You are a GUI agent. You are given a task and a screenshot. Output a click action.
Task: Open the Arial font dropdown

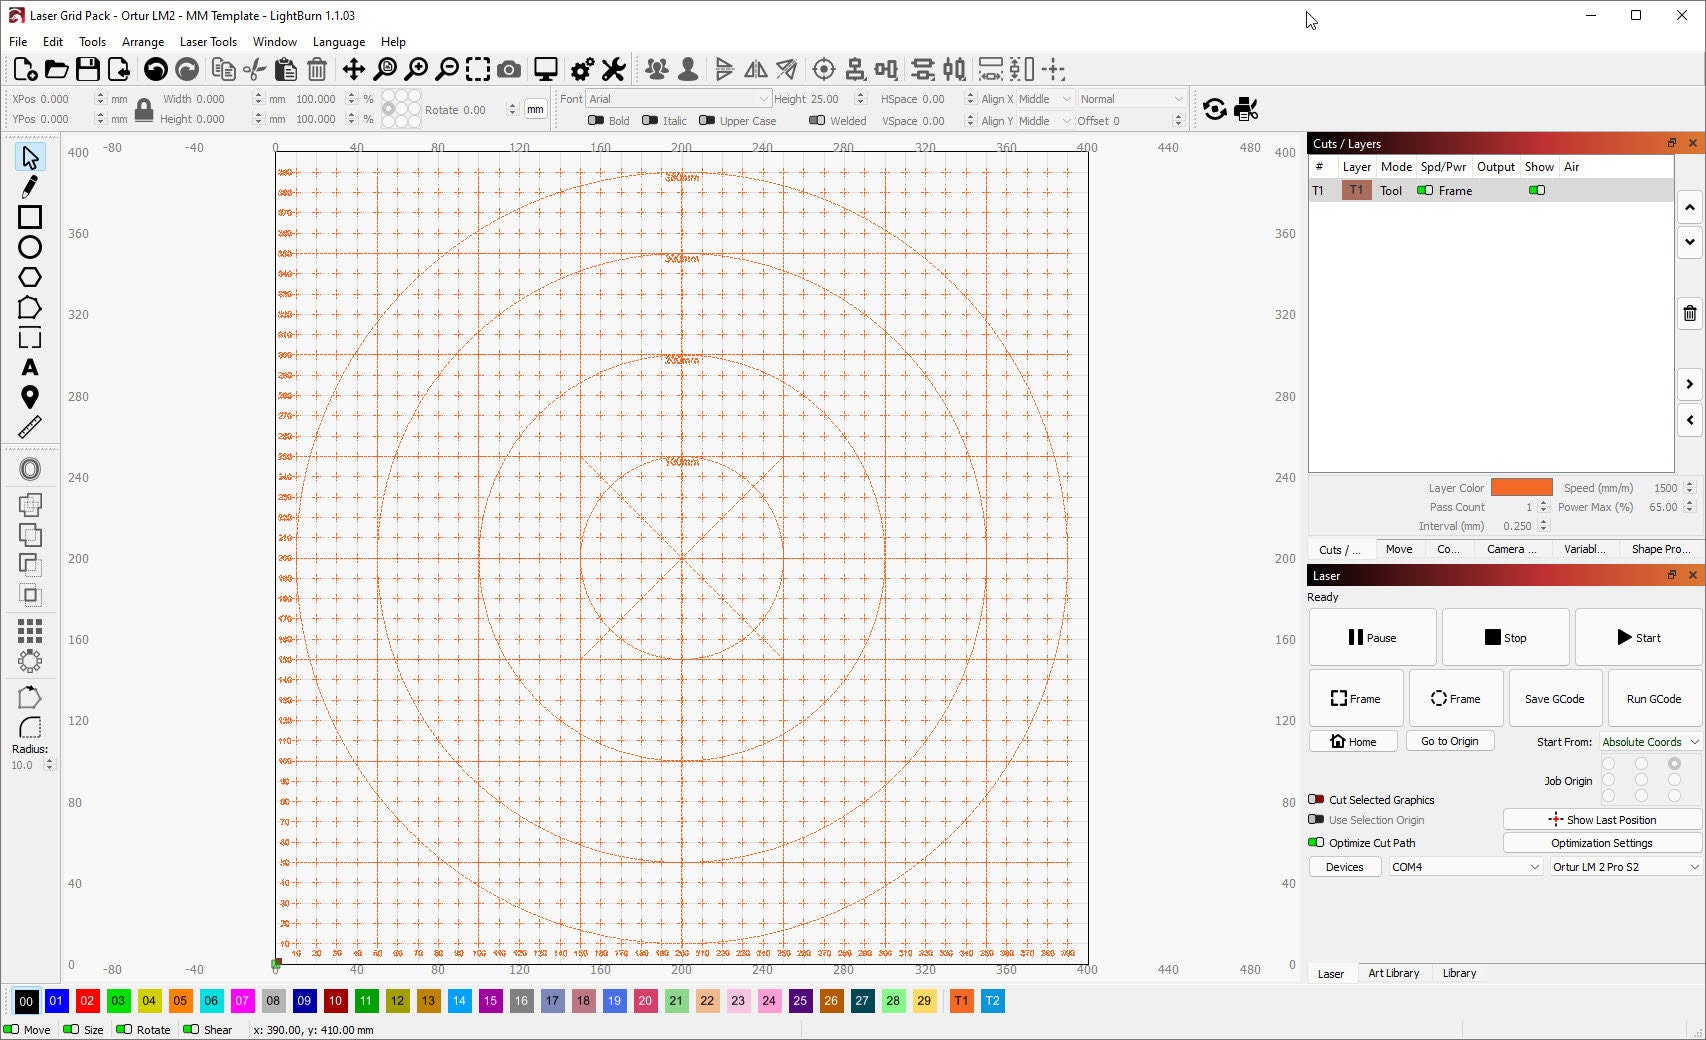click(x=765, y=98)
